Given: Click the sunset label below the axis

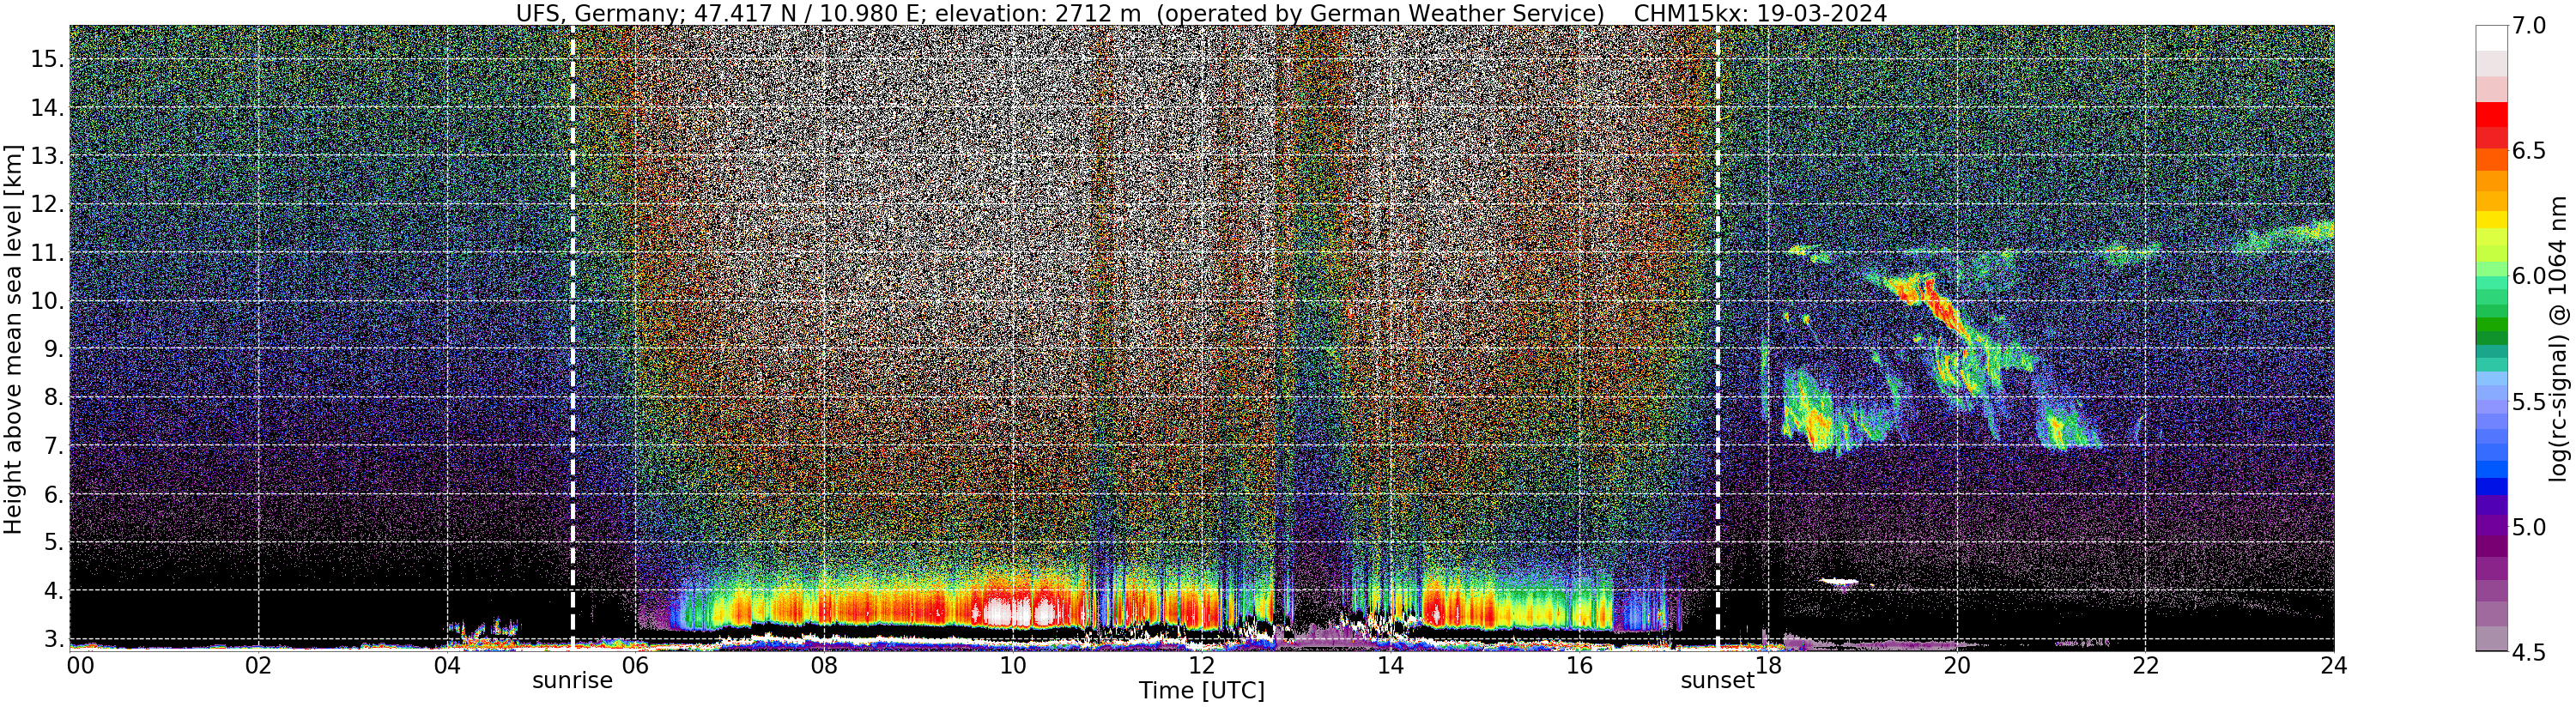Looking at the screenshot, I should (1717, 681).
